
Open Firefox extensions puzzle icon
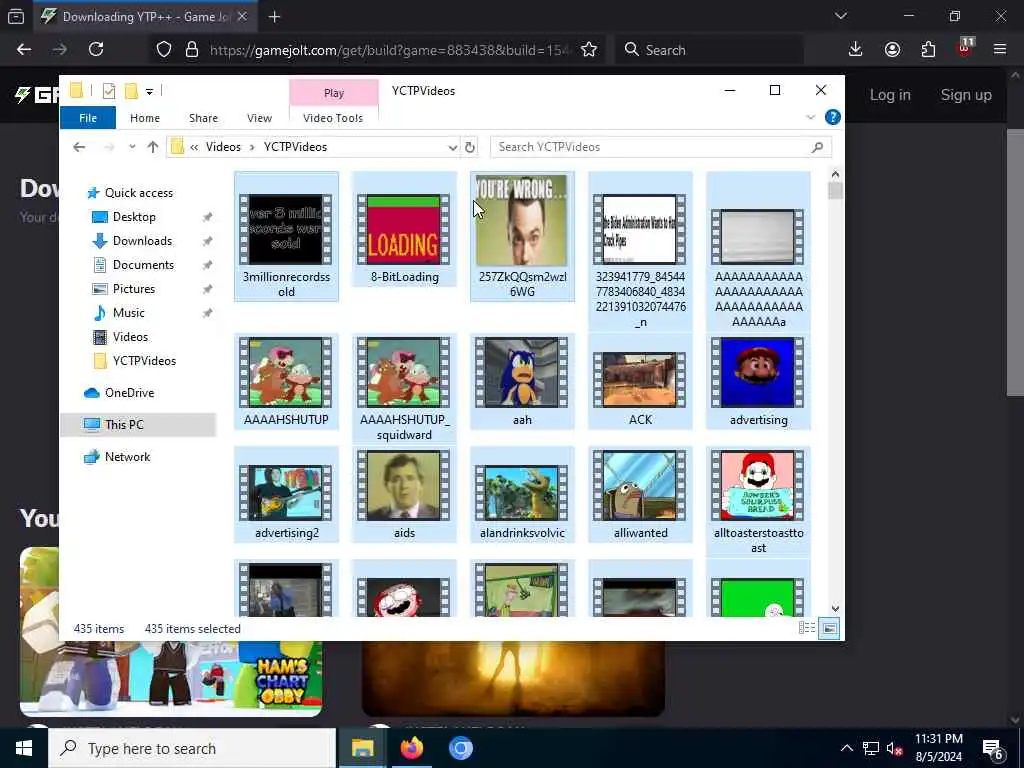pyautogui.click(x=928, y=49)
